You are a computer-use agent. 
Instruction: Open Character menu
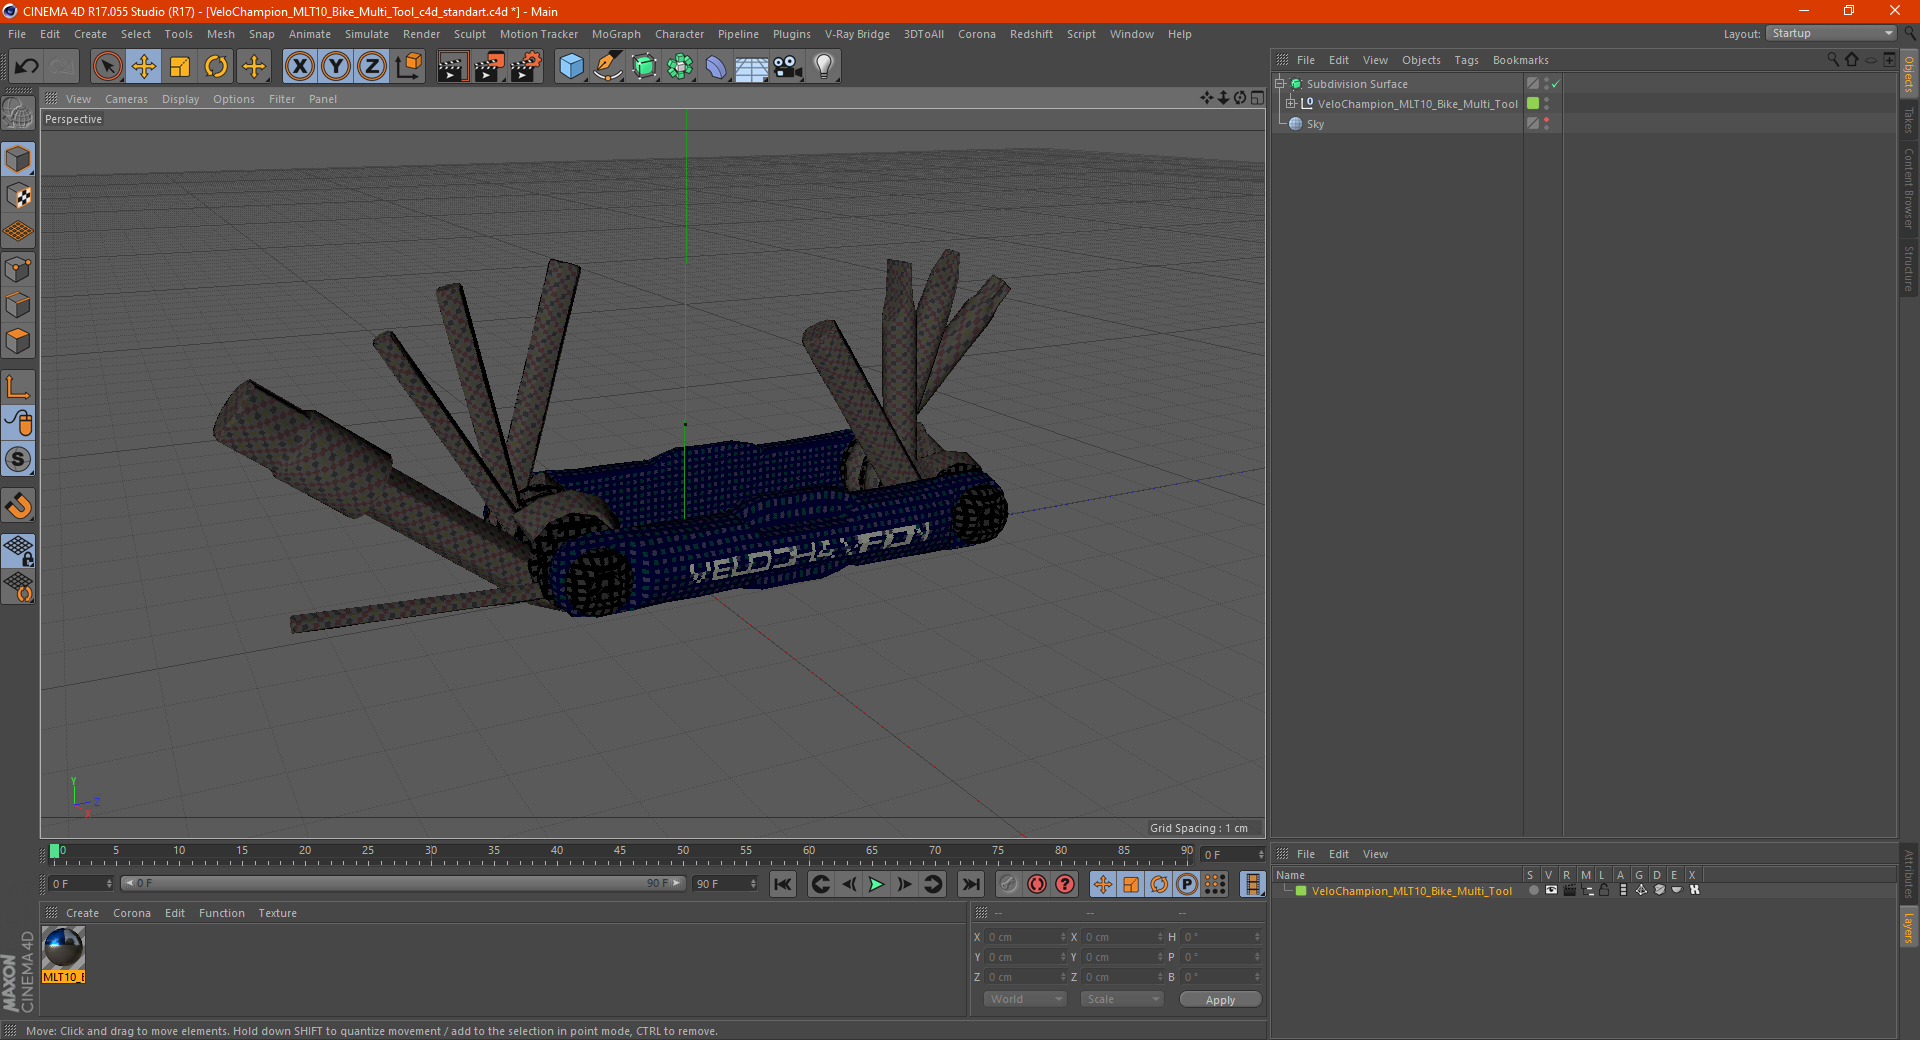680,34
